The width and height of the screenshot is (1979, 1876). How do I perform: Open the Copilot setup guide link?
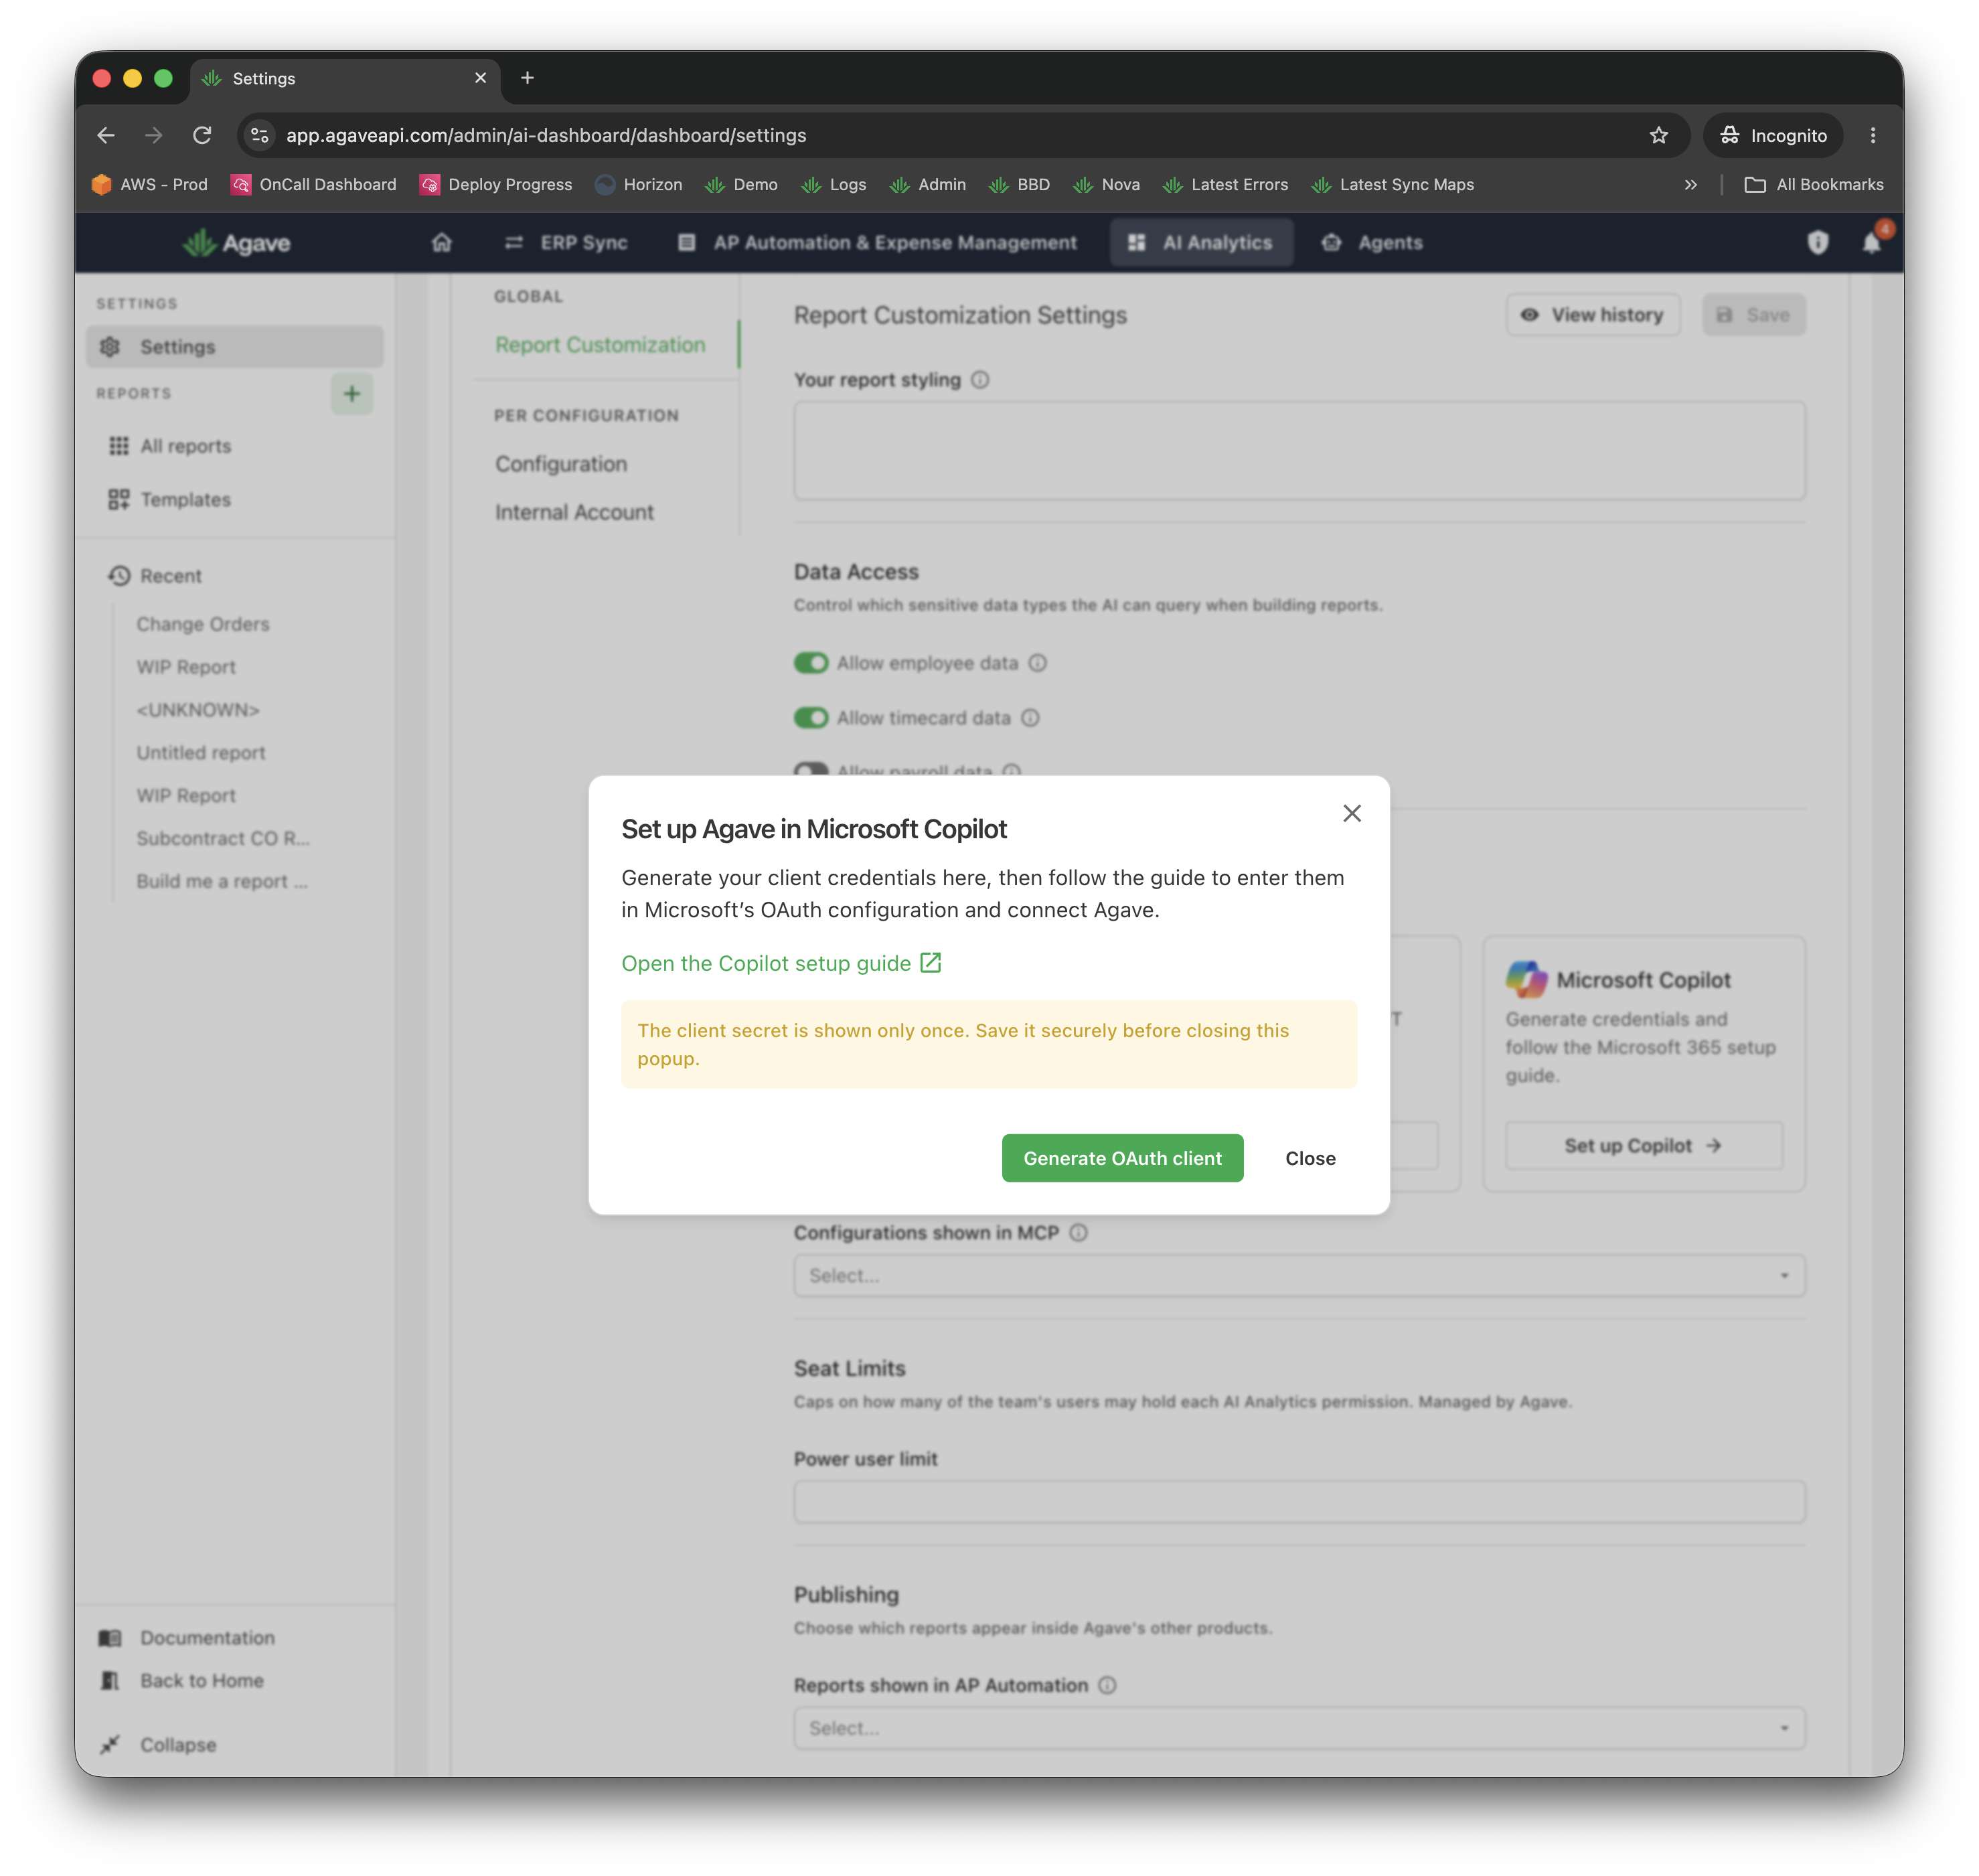[x=781, y=962]
